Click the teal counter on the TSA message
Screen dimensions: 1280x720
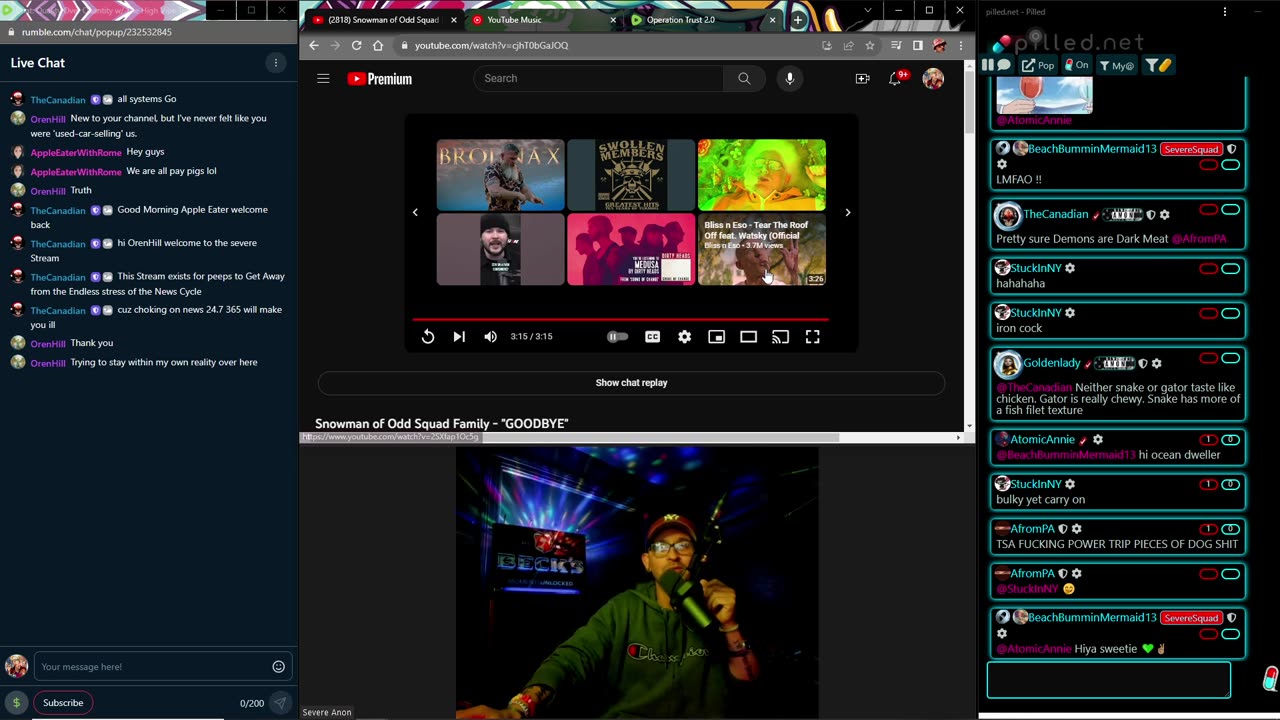coord(1231,529)
